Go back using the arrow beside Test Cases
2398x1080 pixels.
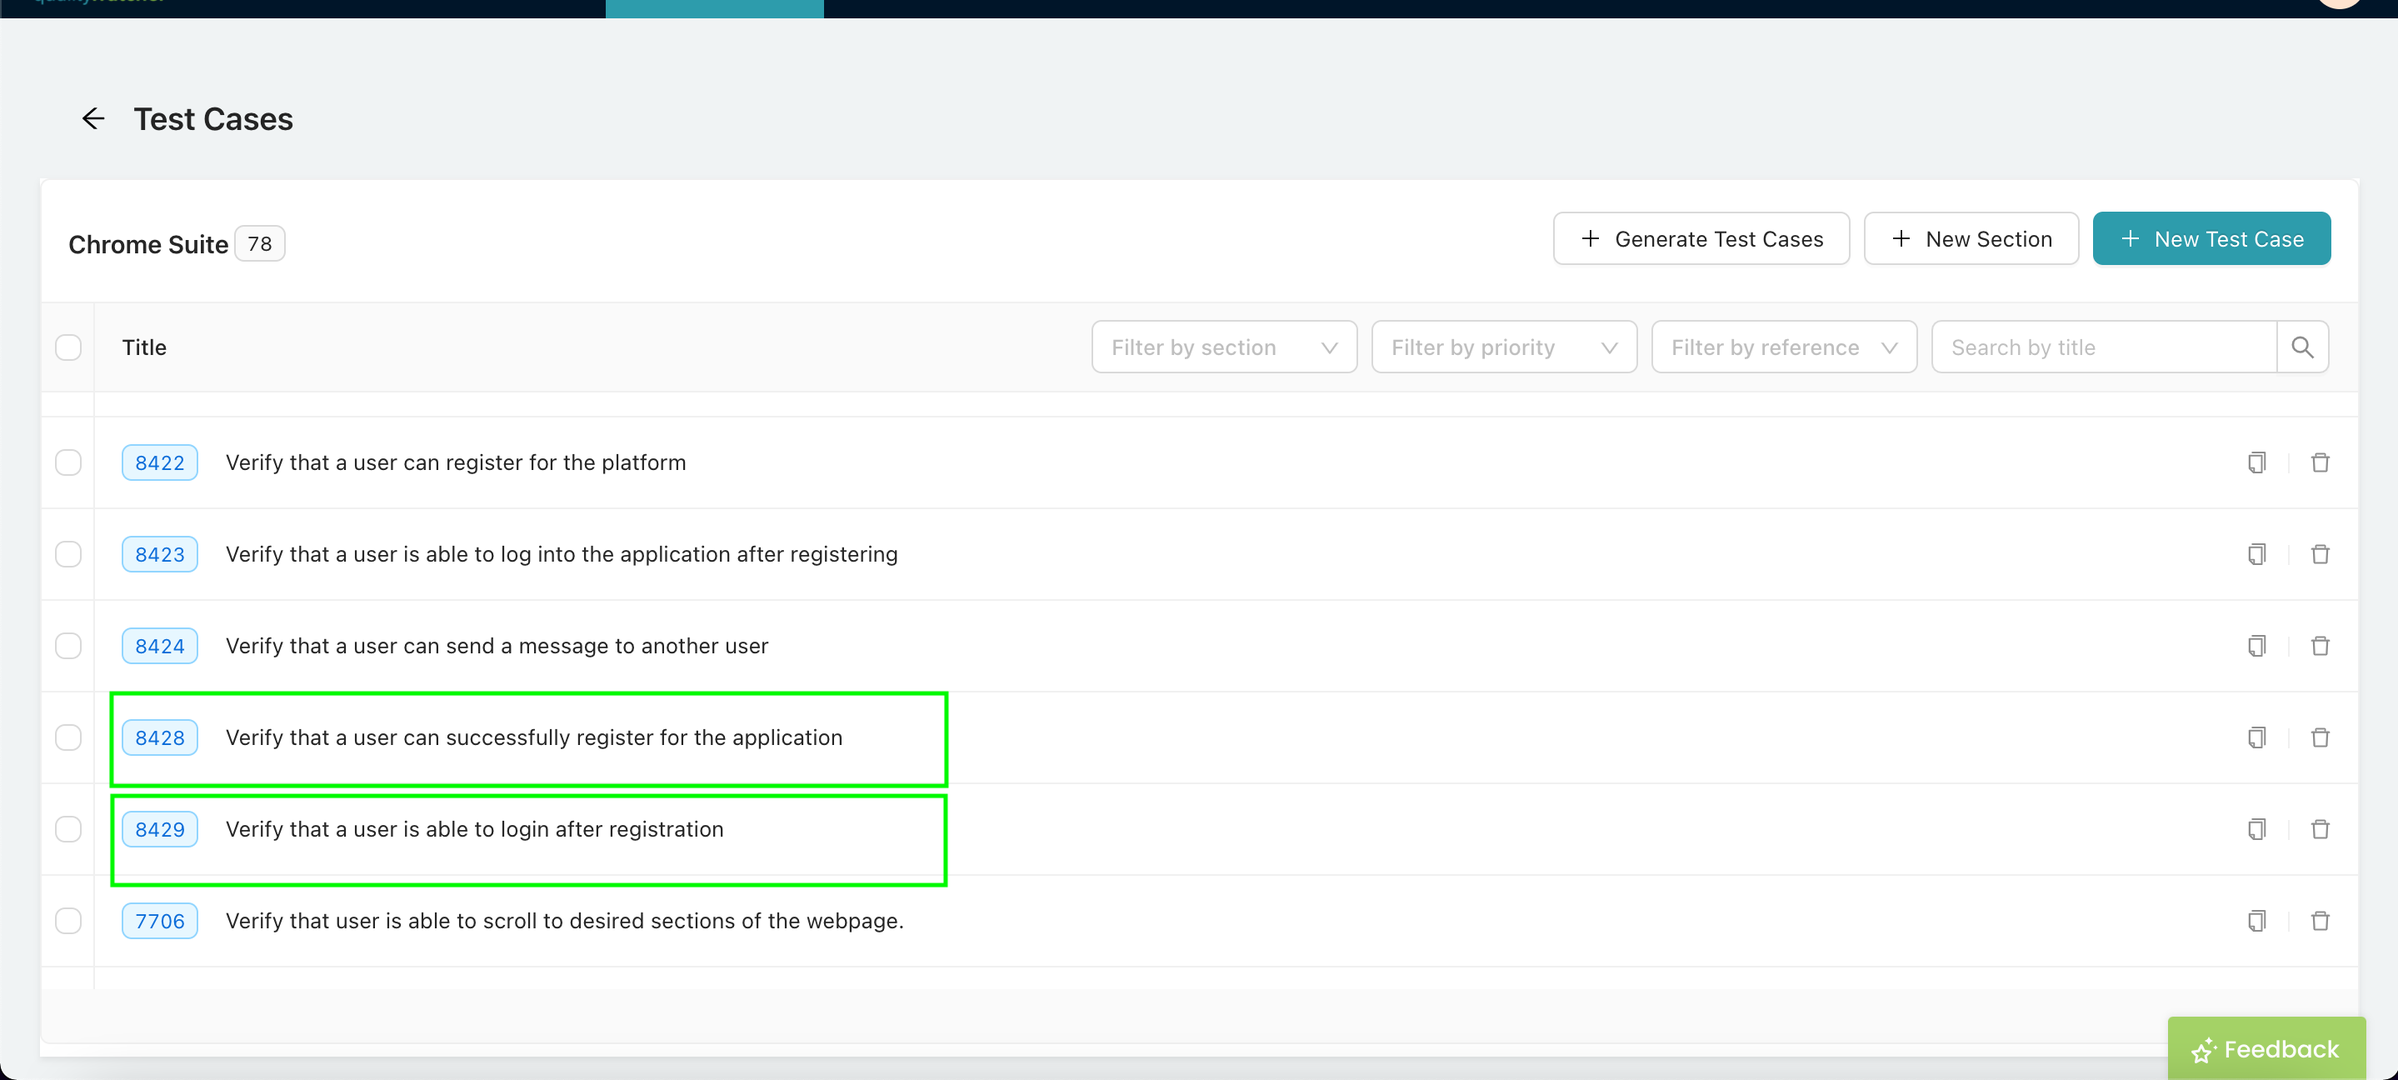[93, 119]
